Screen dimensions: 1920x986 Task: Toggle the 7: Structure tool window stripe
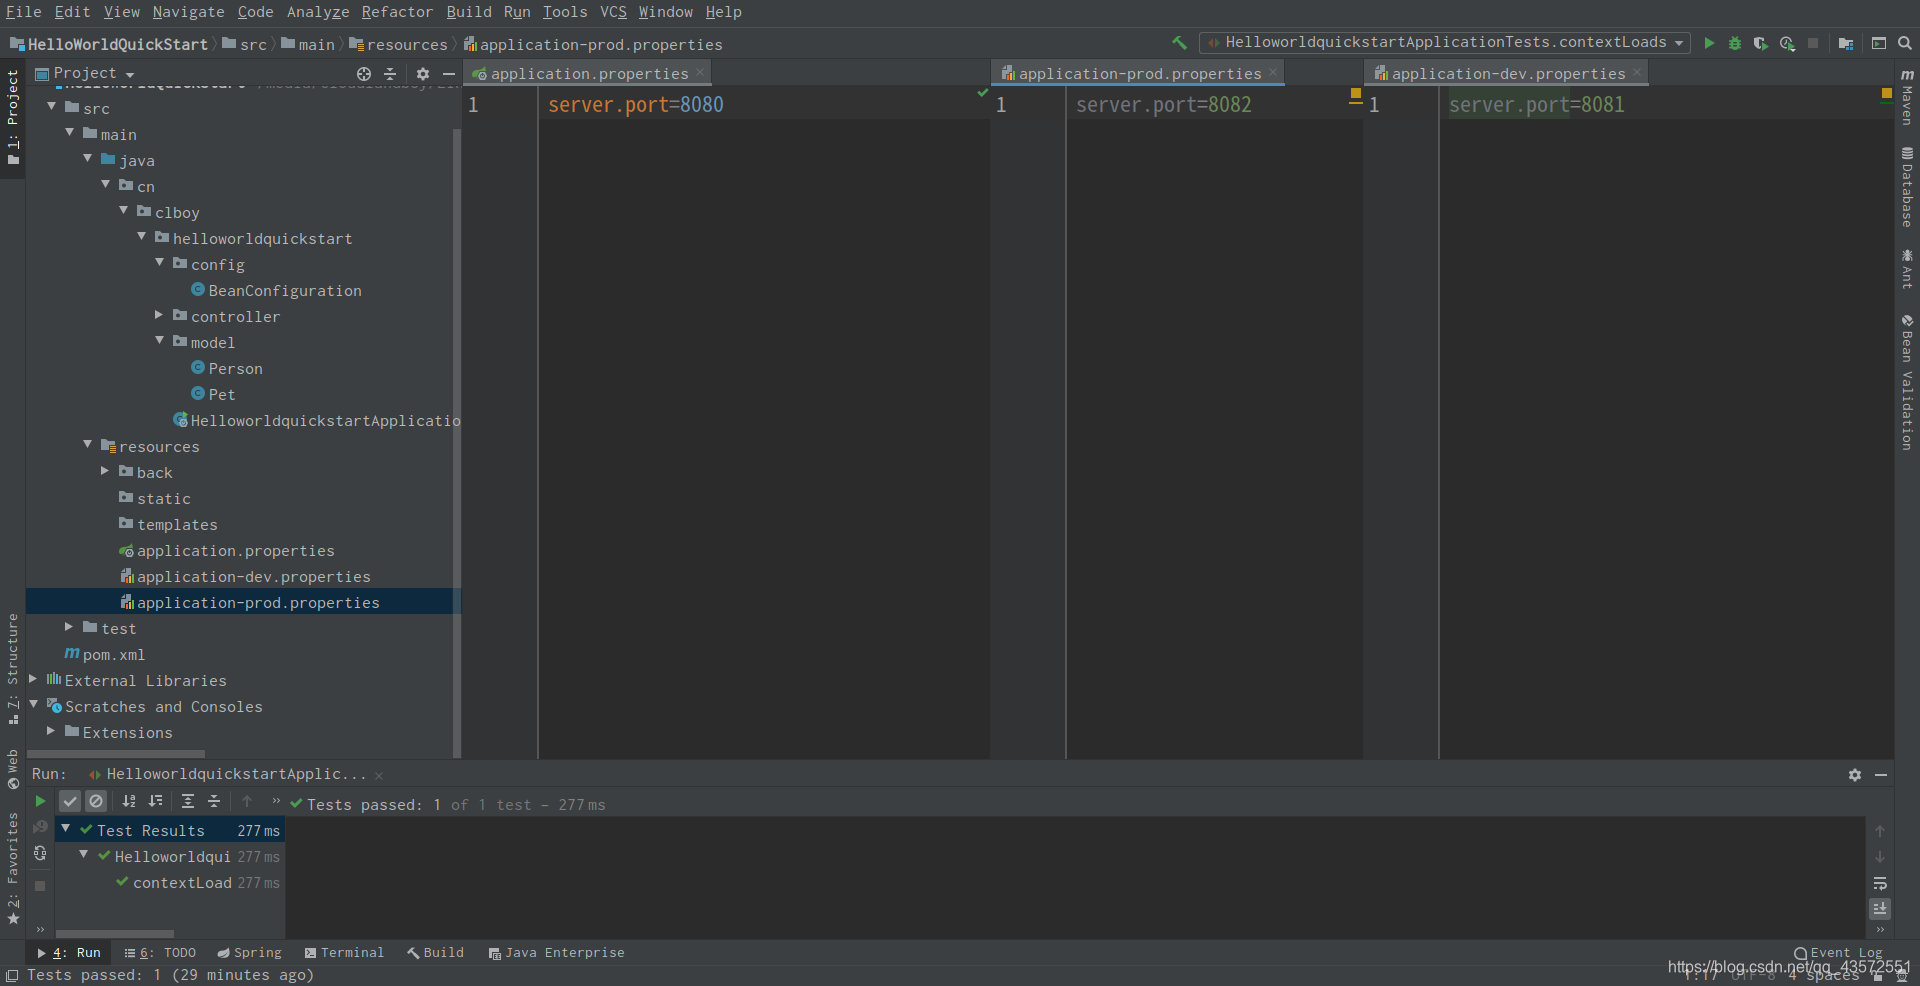pyautogui.click(x=13, y=669)
